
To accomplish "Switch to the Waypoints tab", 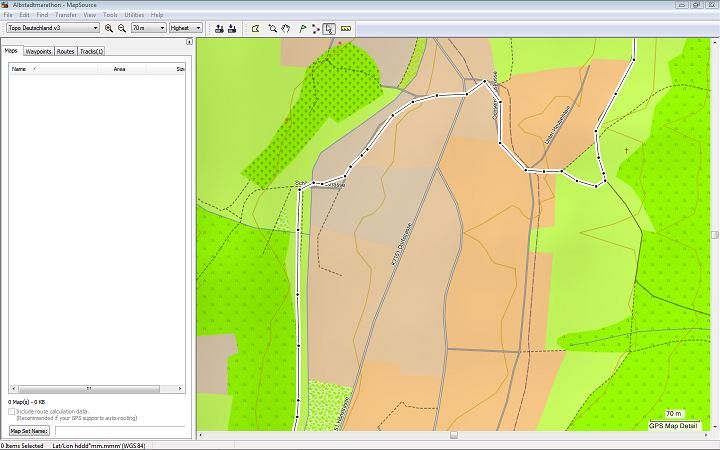I will click(38, 51).
